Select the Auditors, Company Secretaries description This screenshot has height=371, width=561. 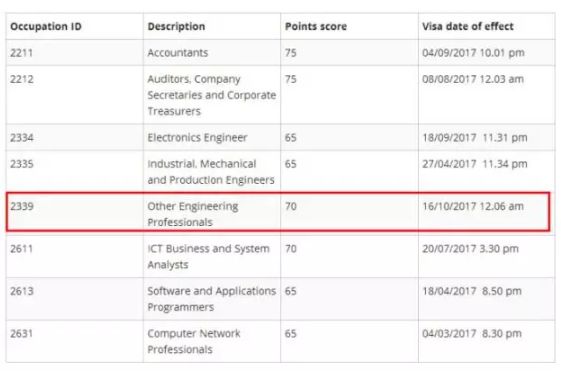point(211,95)
